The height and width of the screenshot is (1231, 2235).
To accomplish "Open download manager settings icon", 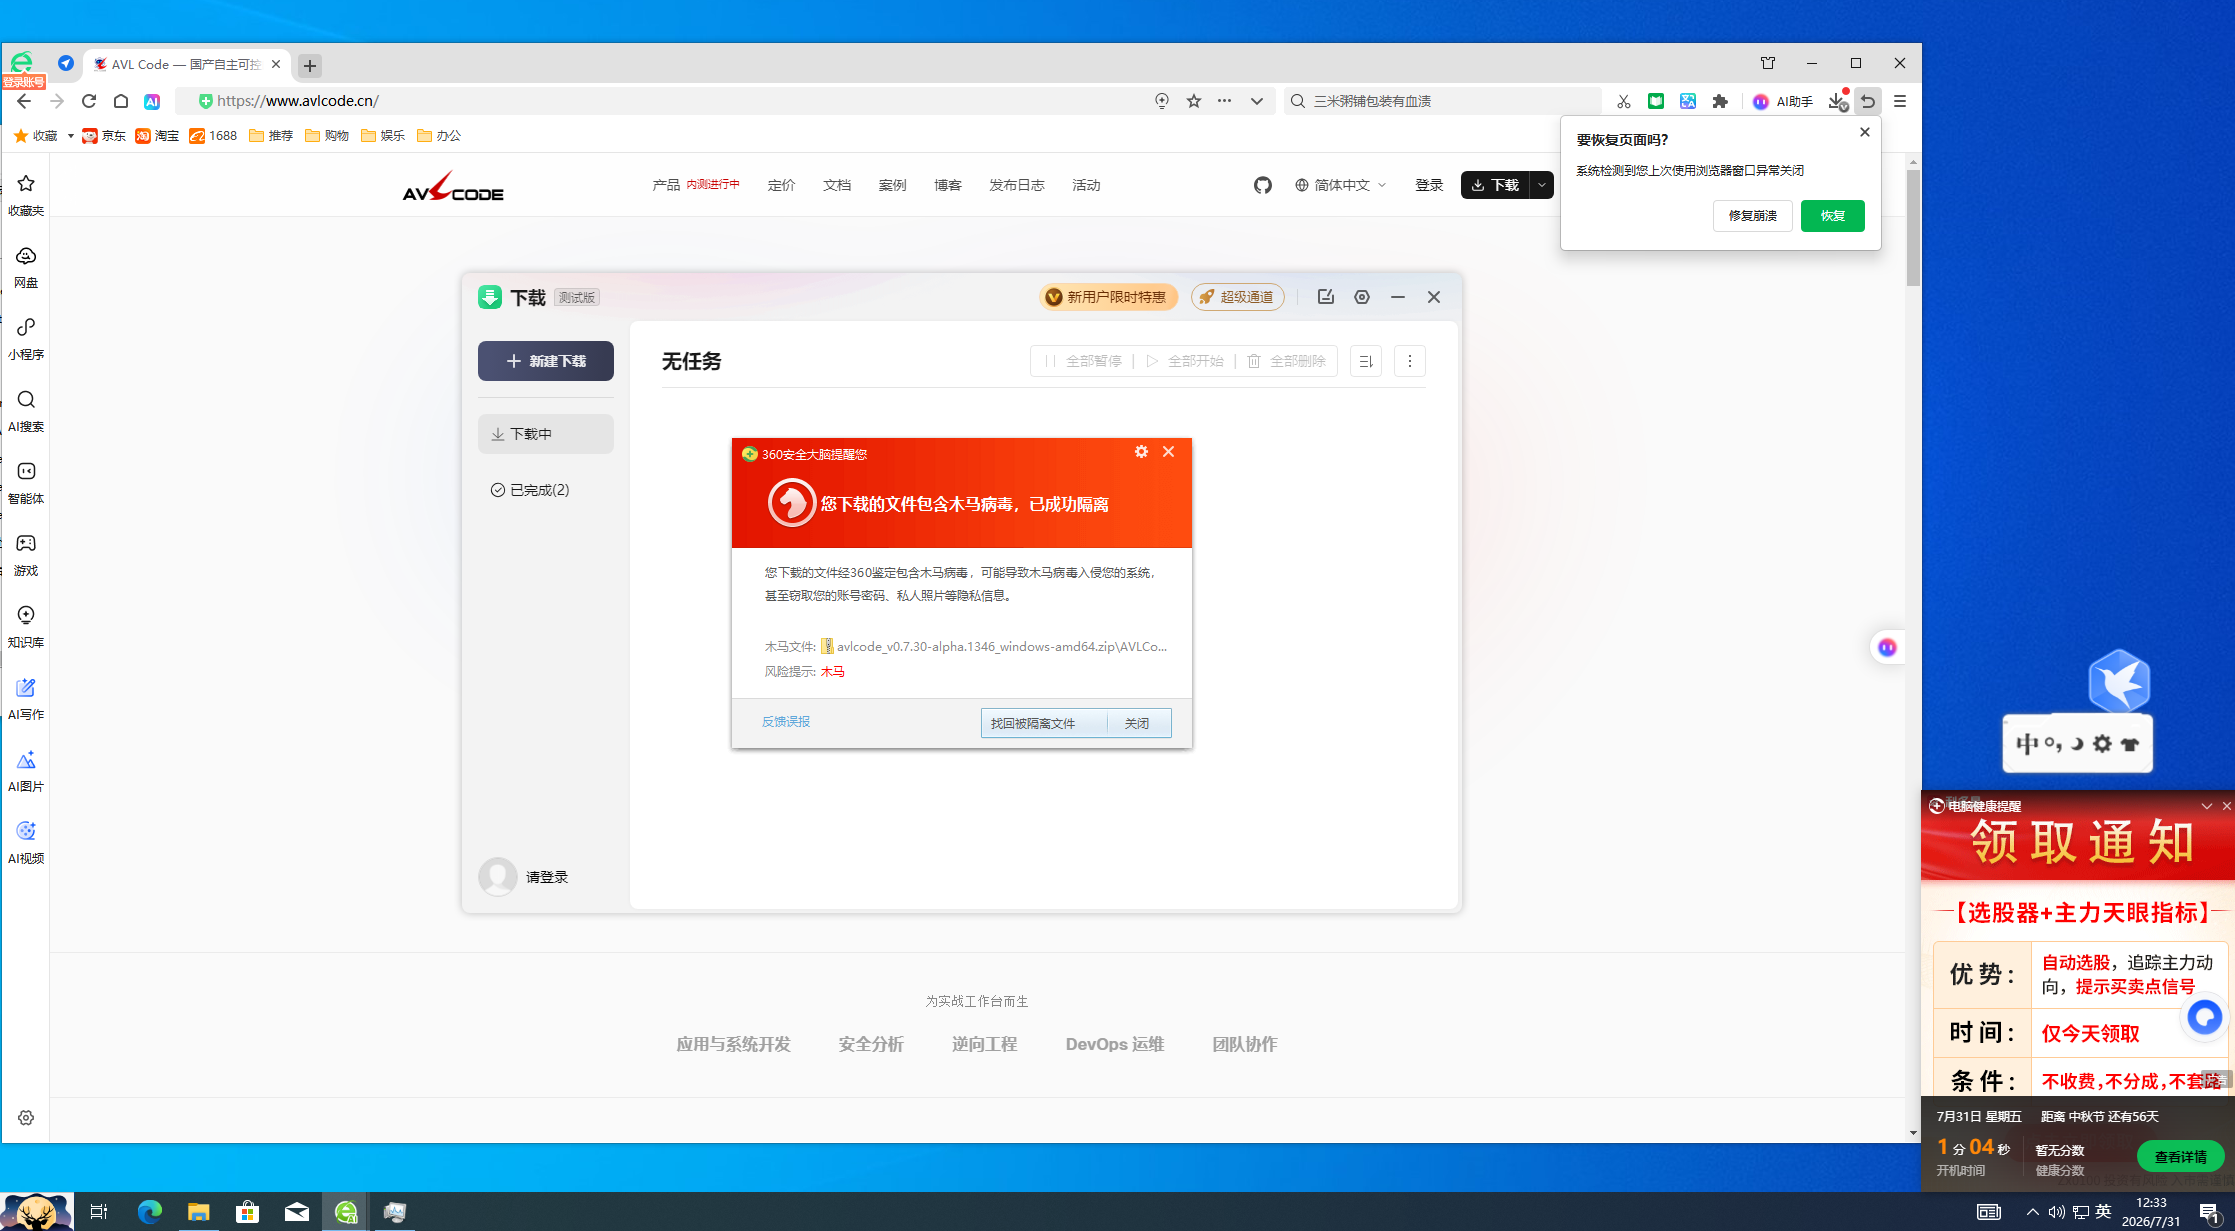I will 1362,297.
